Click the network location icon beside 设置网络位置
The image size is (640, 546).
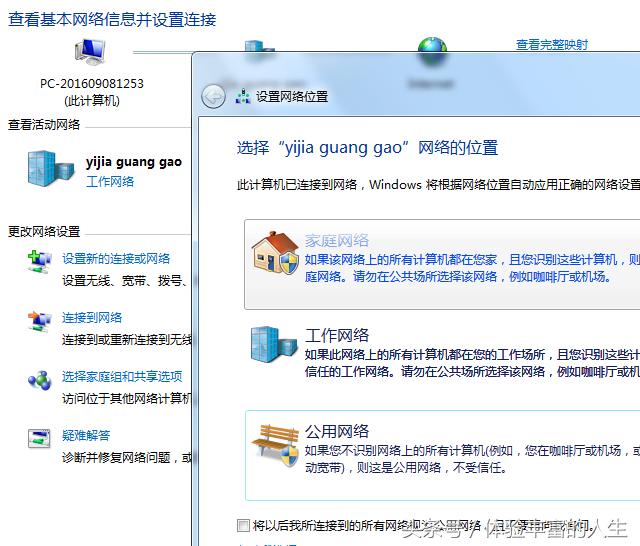point(243,97)
